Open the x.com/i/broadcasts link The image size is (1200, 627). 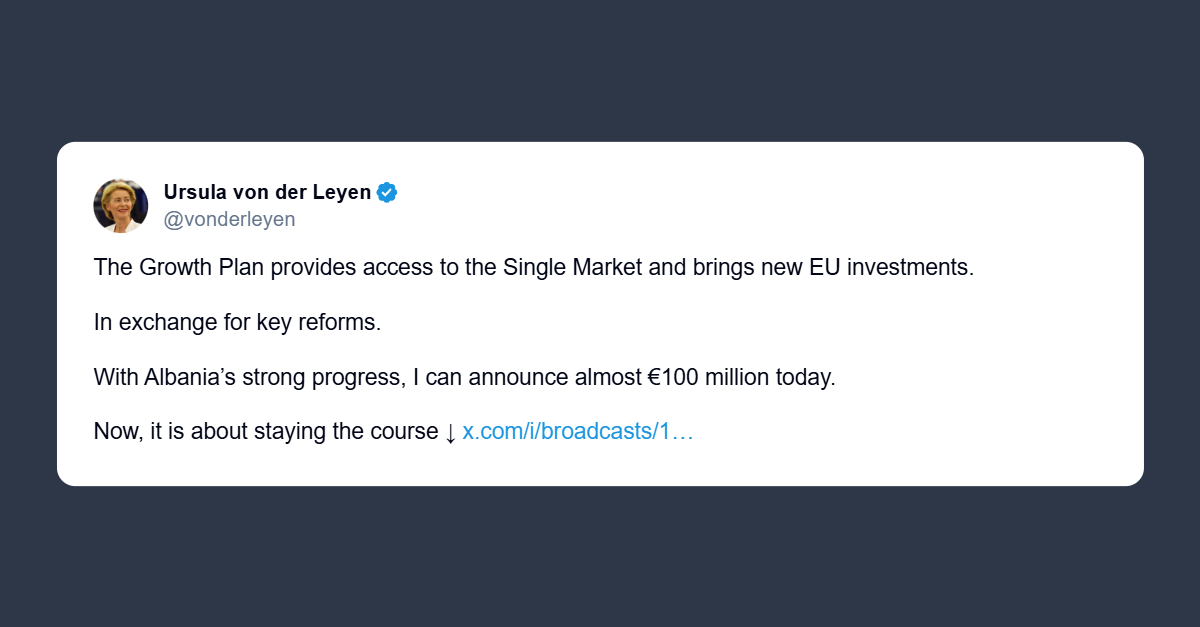[x=577, y=432]
